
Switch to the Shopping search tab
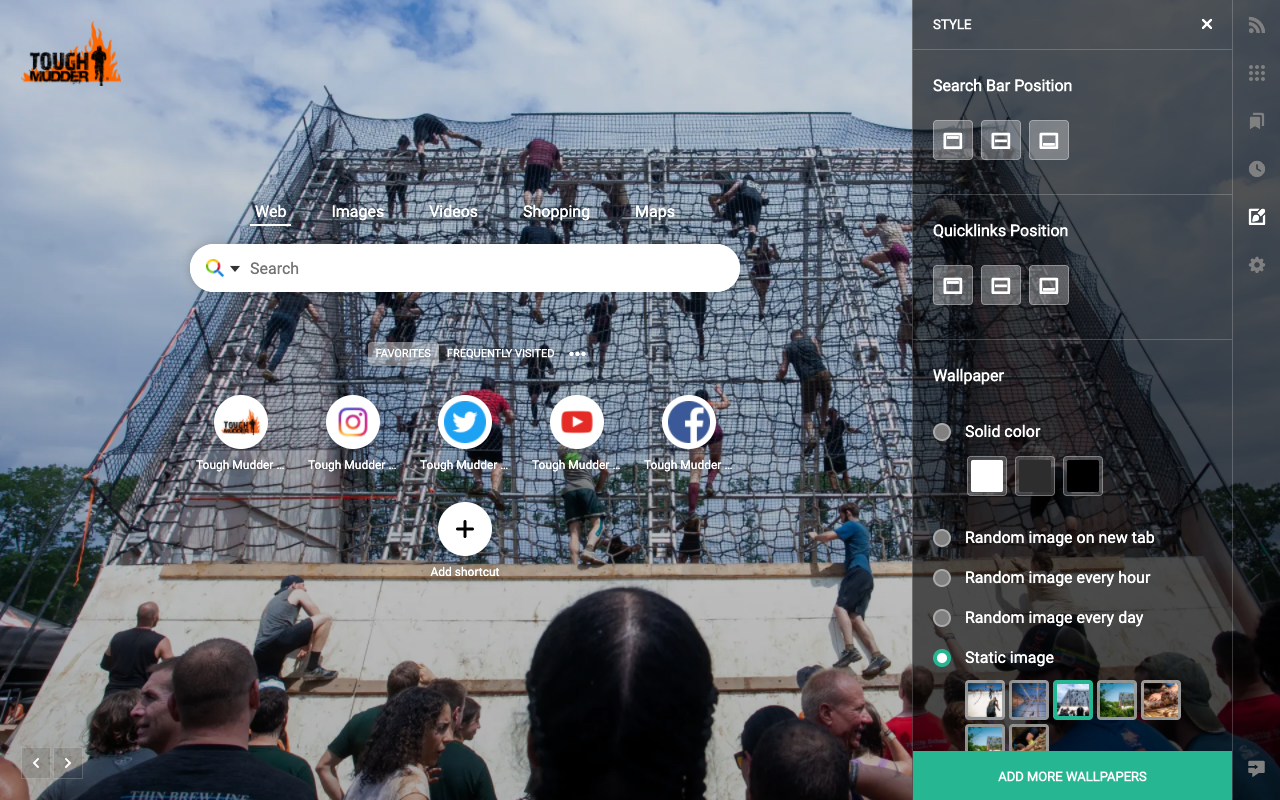tap(556, 212)
